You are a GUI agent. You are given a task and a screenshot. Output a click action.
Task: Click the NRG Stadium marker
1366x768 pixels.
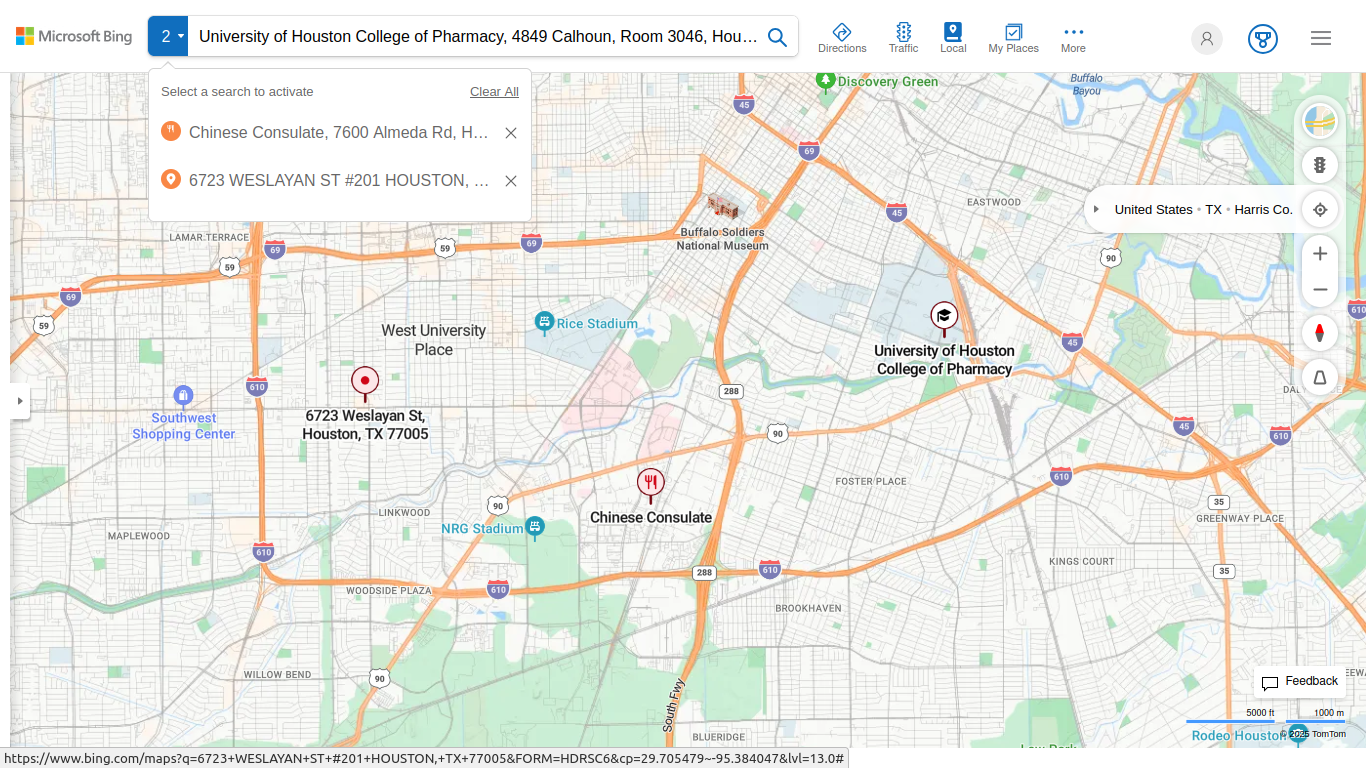click(535, 527)
